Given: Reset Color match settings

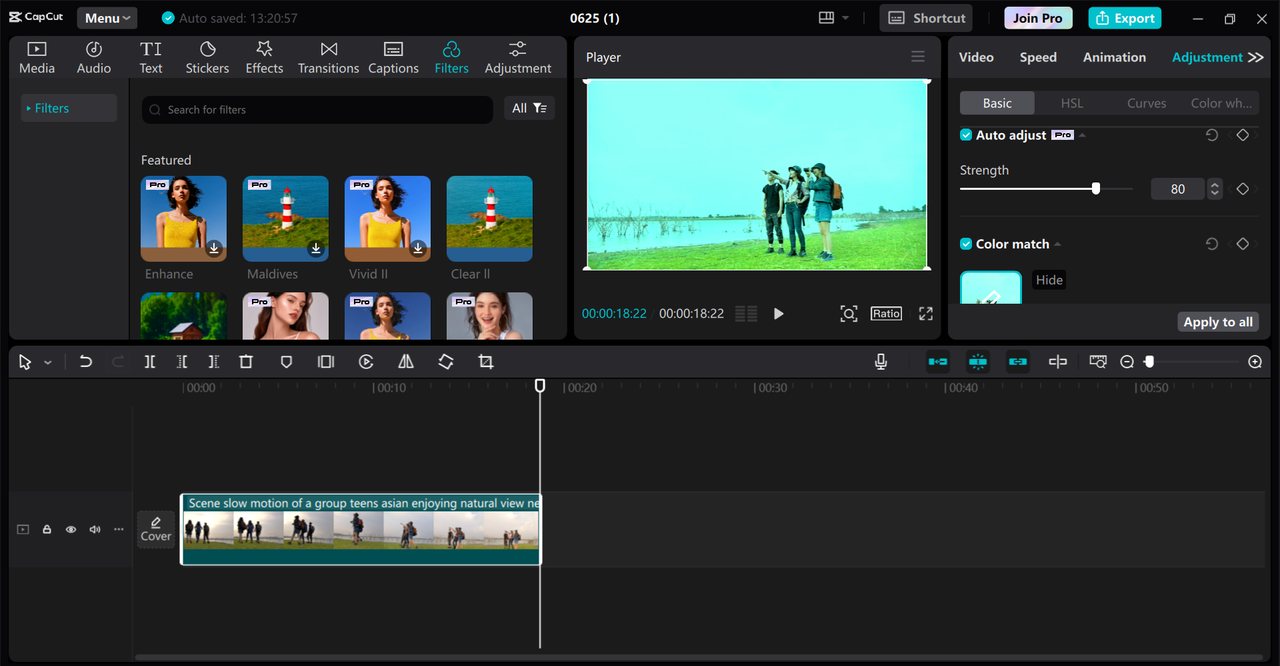Looking at the screenshot, I should [x=1212, y=244].
